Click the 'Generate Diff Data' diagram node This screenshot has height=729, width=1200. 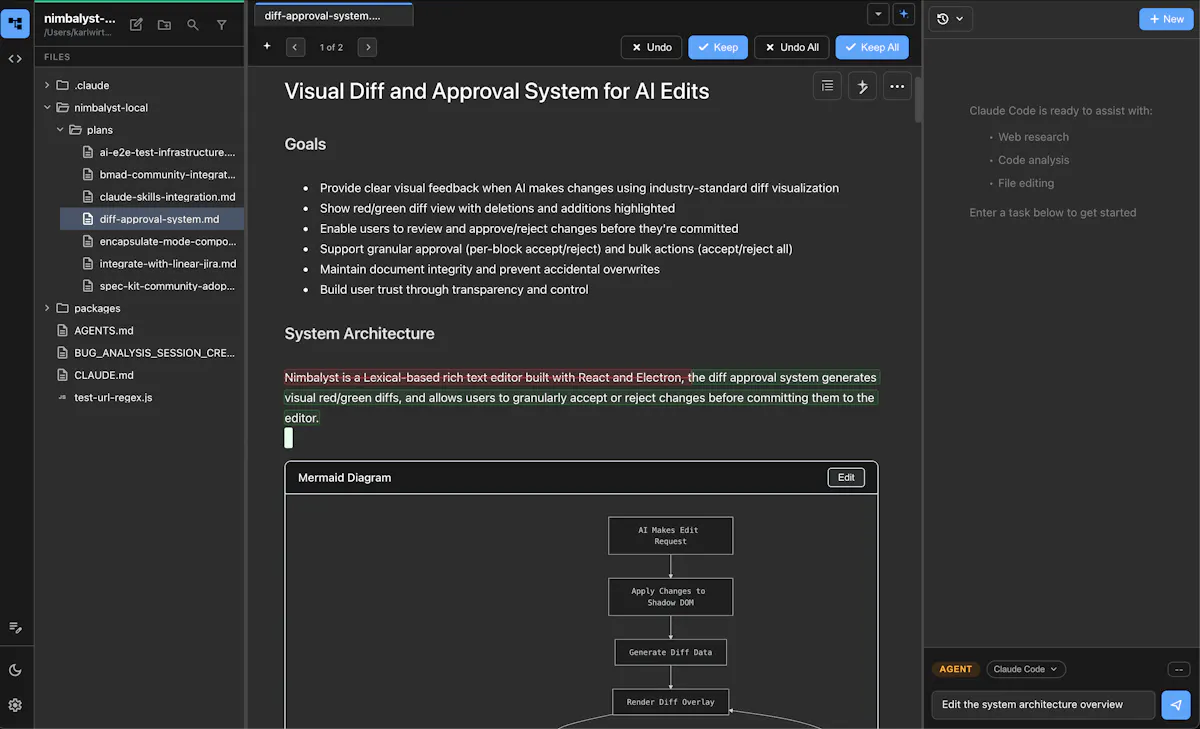click(x=670, y=652)
